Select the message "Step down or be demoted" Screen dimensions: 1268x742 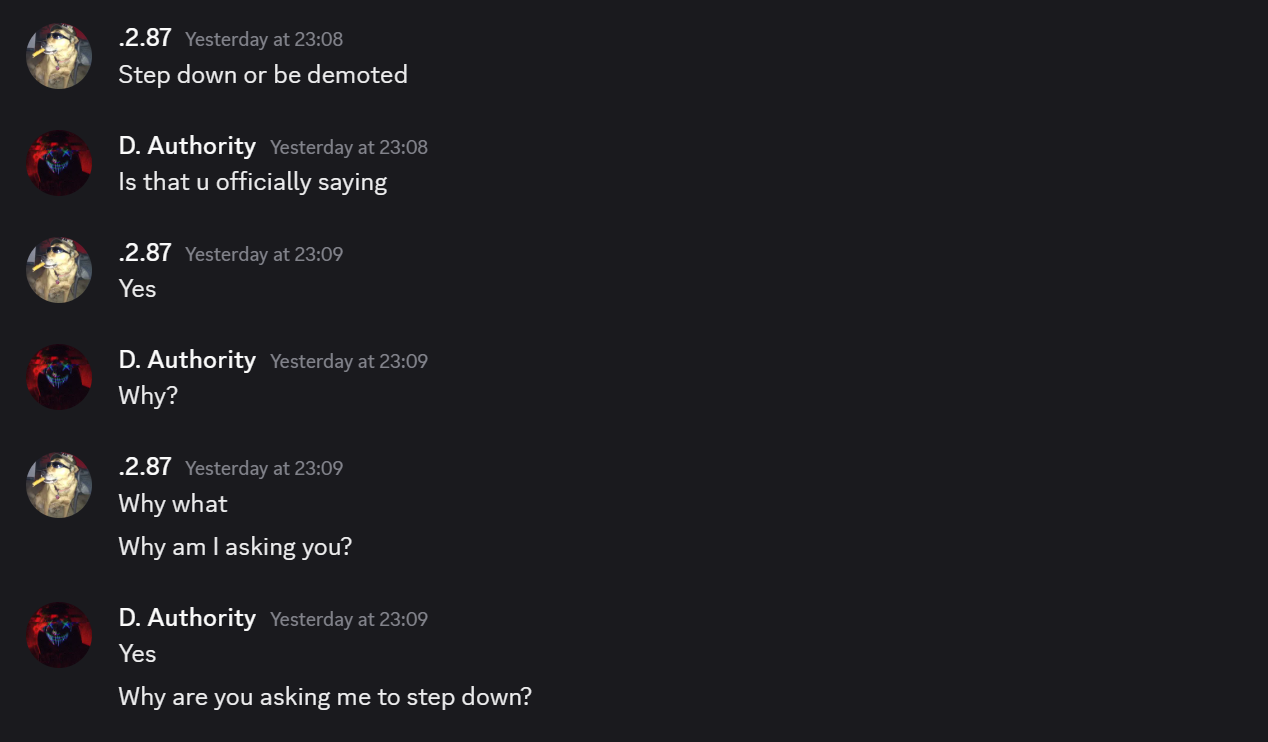coord(263,75)
